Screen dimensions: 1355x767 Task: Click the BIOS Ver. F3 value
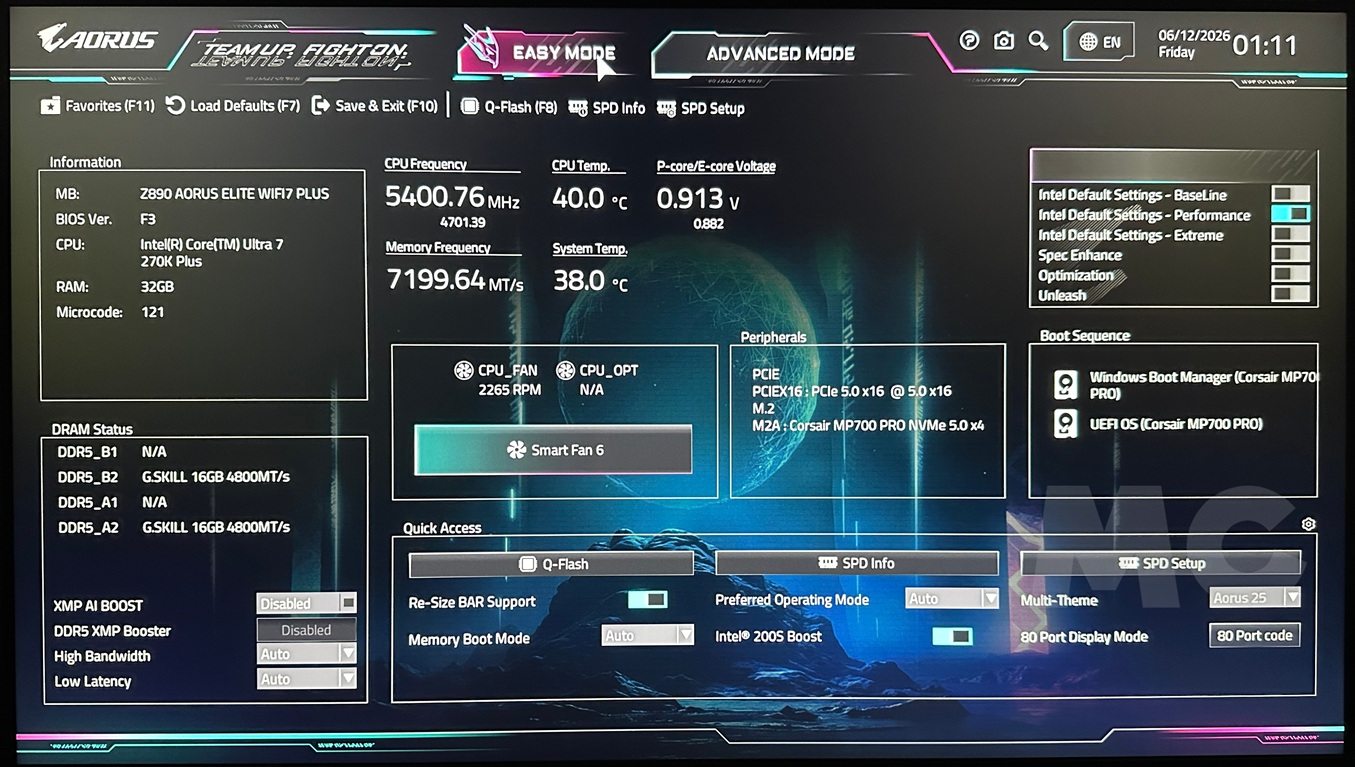point(148,219)
